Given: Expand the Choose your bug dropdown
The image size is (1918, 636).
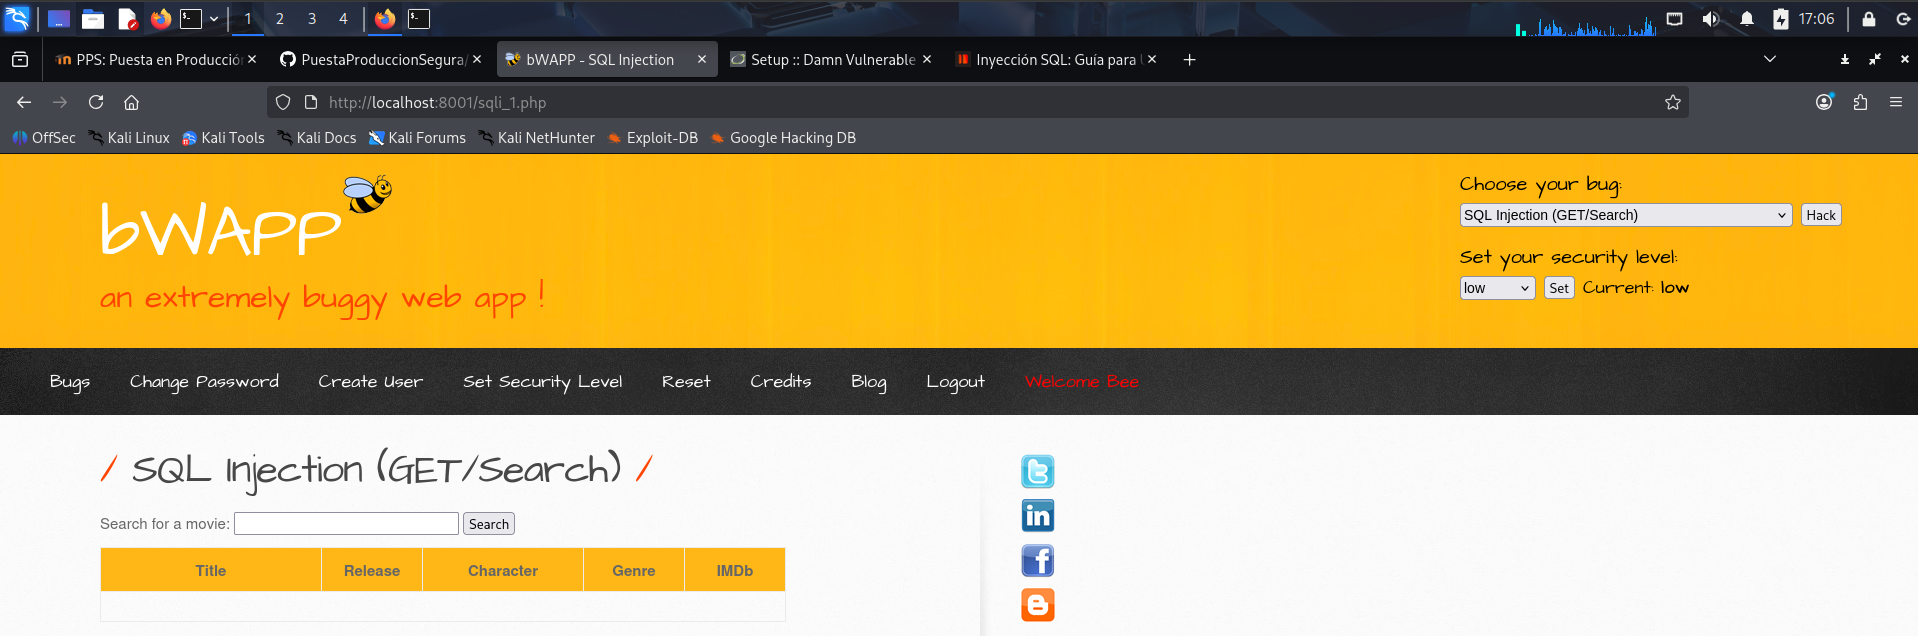Looking at the screenshot, I should pyautogui.click(x=1625, y=215).
